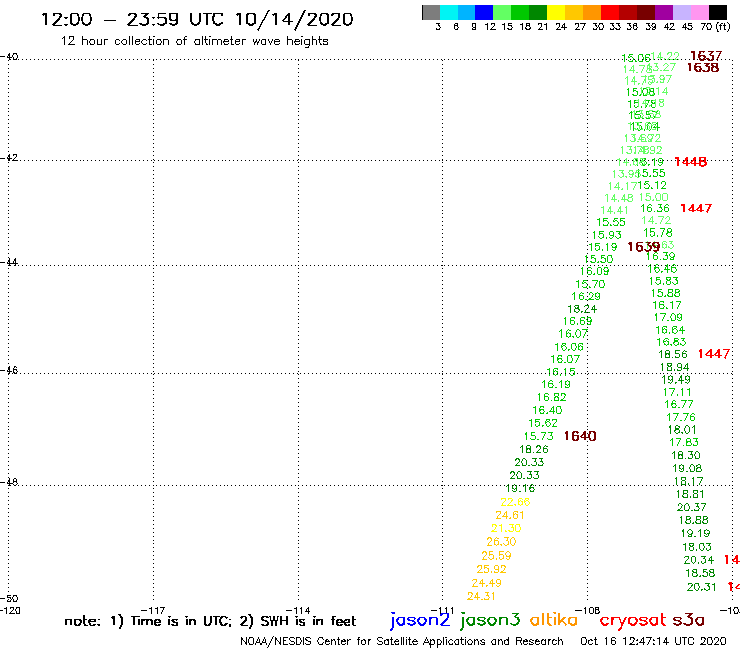Click the wave height value '16.69'
The width and height of the screenshot is (740, 650).
(577, 321)
